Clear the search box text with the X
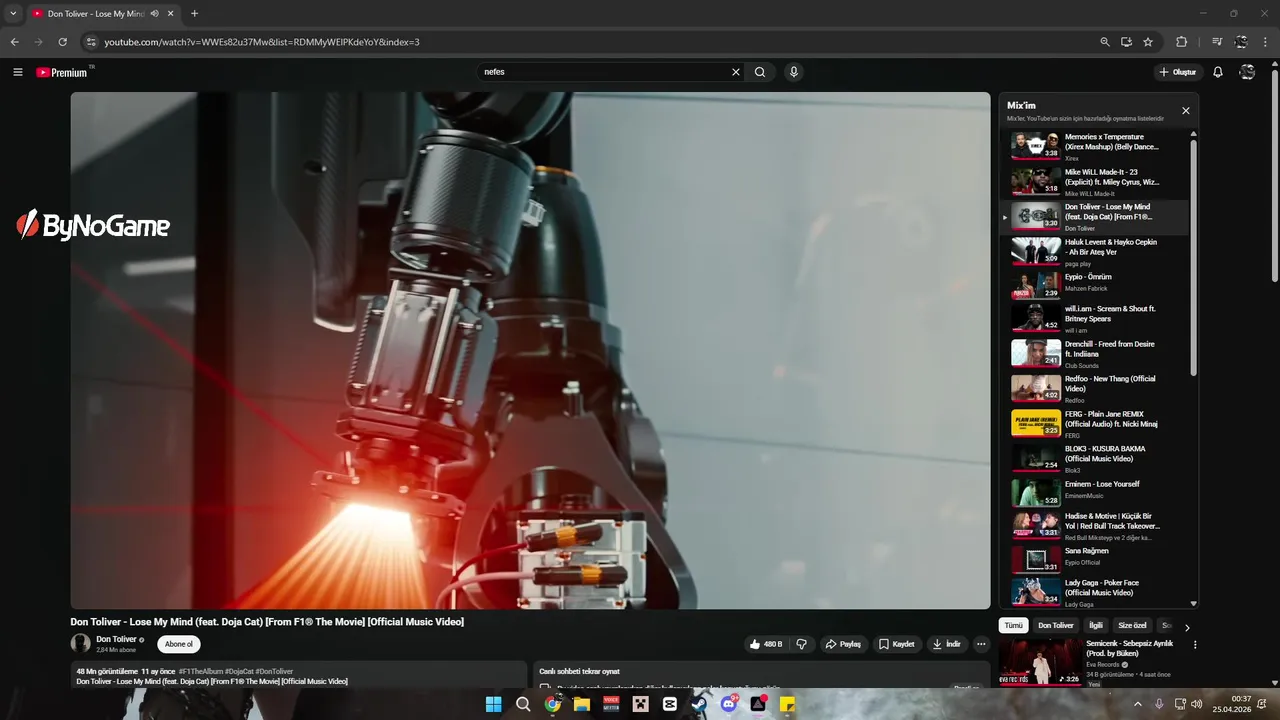The width and height of the screenshot is (1280, 720). click(736, 72)
